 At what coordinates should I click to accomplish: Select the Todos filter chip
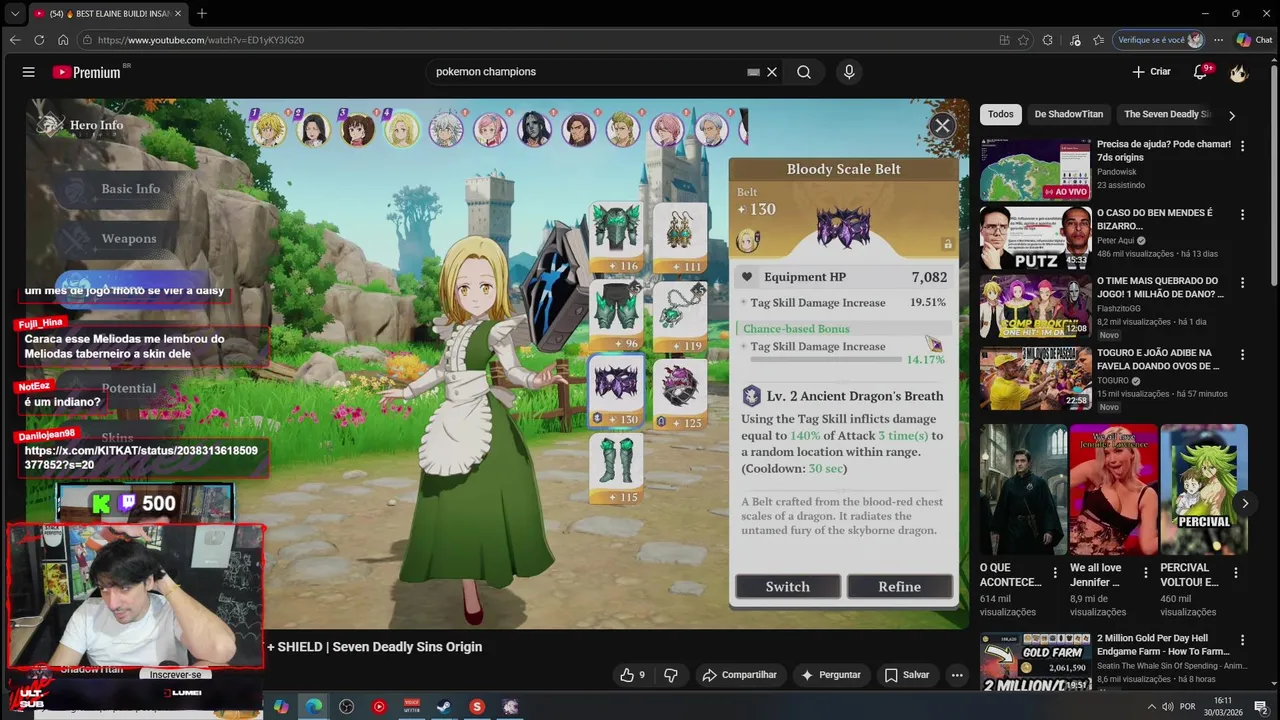pyautogui.click(x=1000, y=114)
